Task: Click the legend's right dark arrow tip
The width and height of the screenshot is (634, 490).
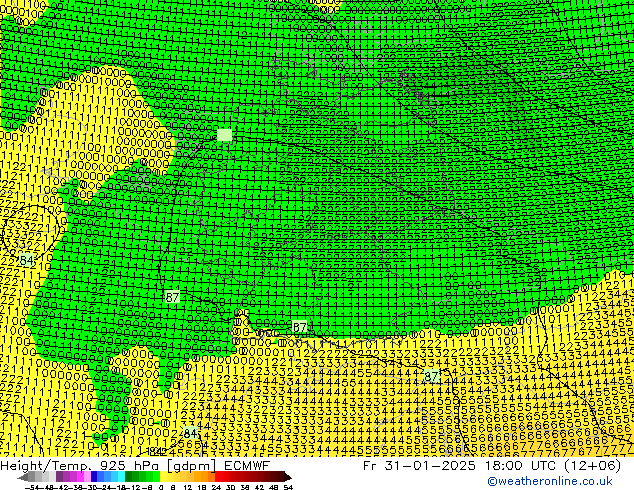Action: coord(290,477)
